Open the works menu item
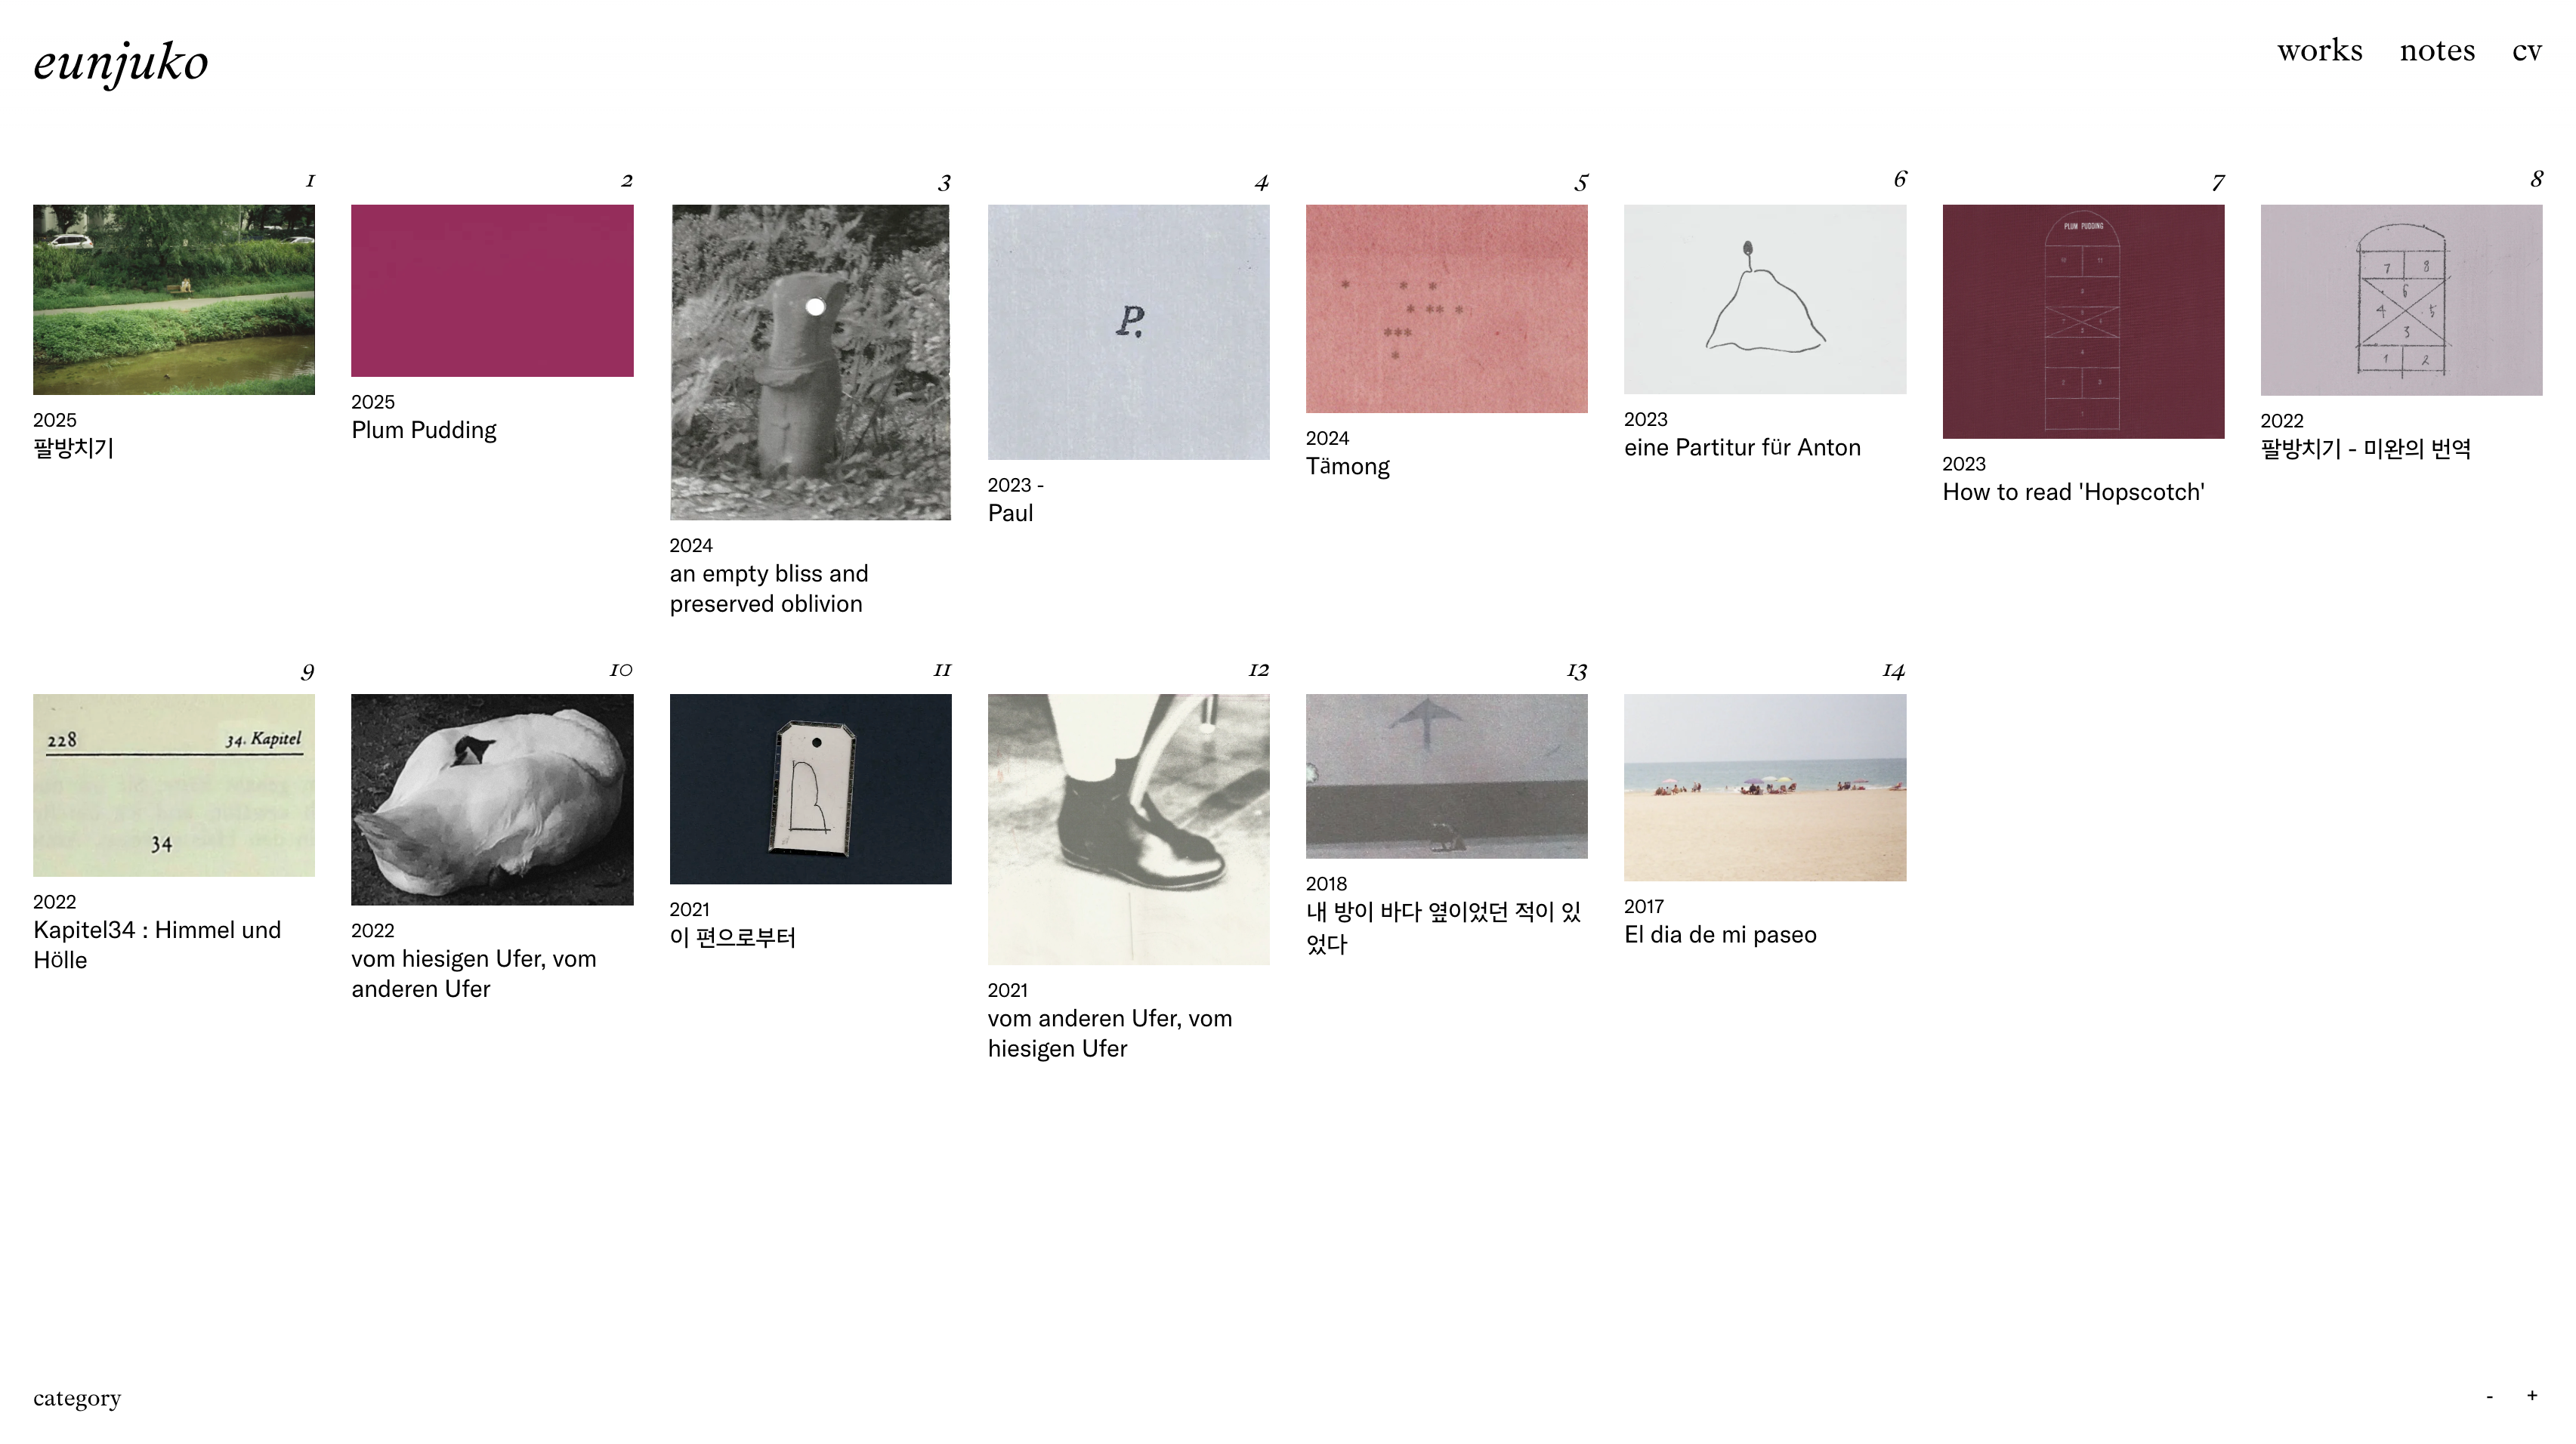This screenshot has width=2576, height=1444. tap(2319, 50)
